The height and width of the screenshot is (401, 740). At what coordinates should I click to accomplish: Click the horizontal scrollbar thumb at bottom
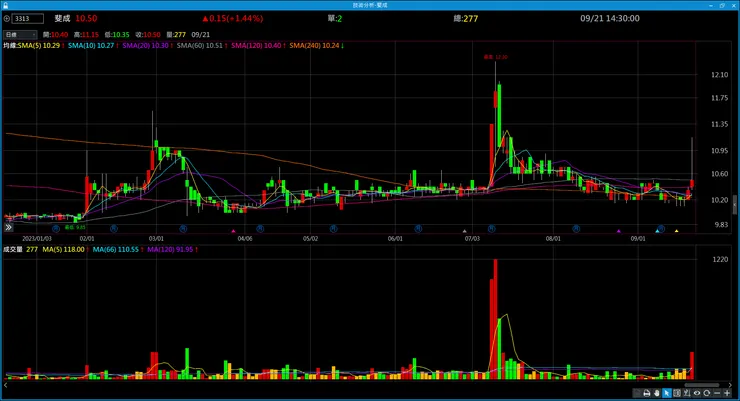pyautogui.click(x=702, y=384)
